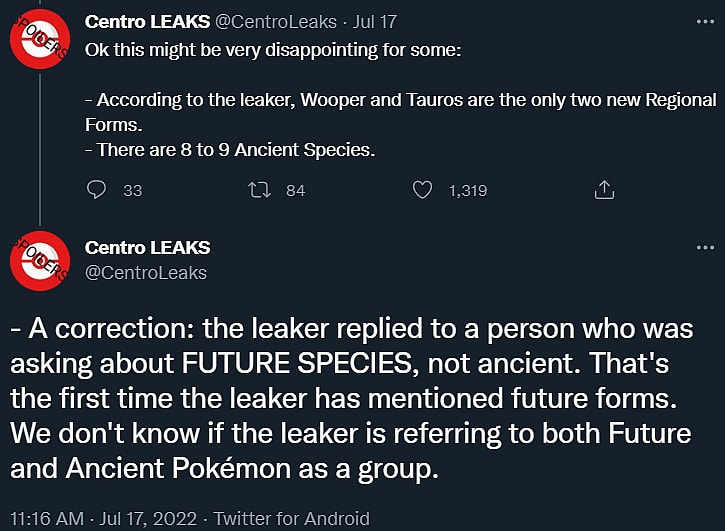Click the 84 retweets count

coord(295,190)
